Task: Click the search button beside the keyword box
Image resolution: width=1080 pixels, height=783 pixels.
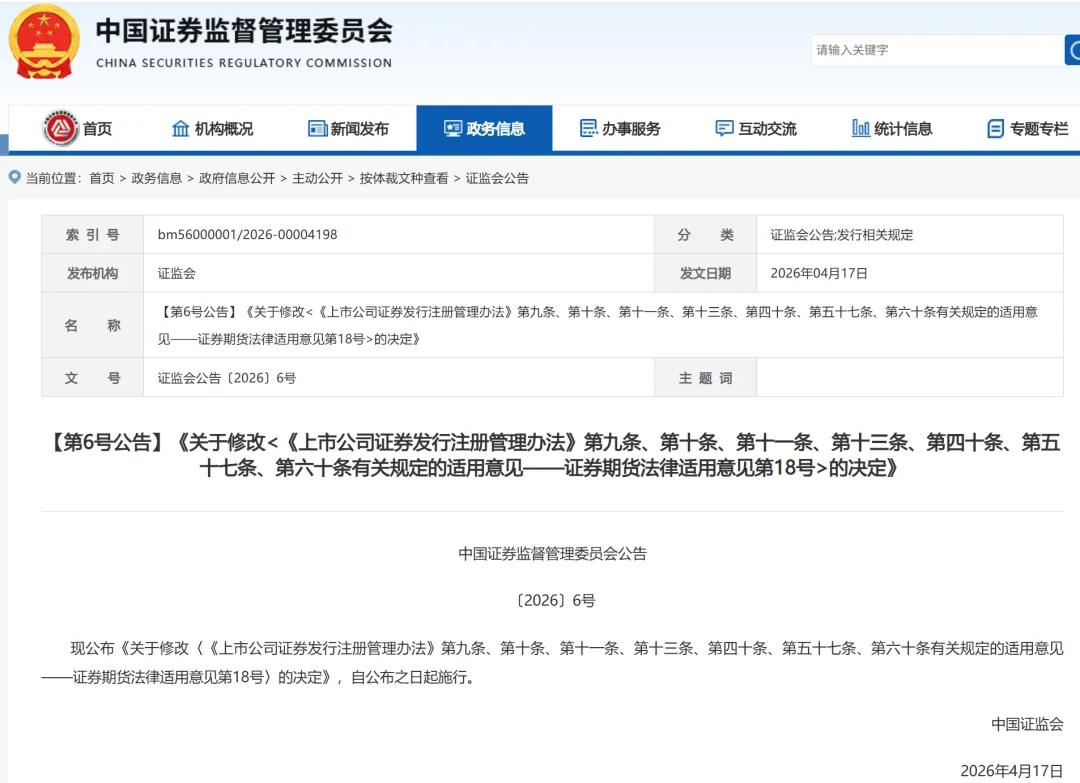Action: click(x=1072, y=50)
